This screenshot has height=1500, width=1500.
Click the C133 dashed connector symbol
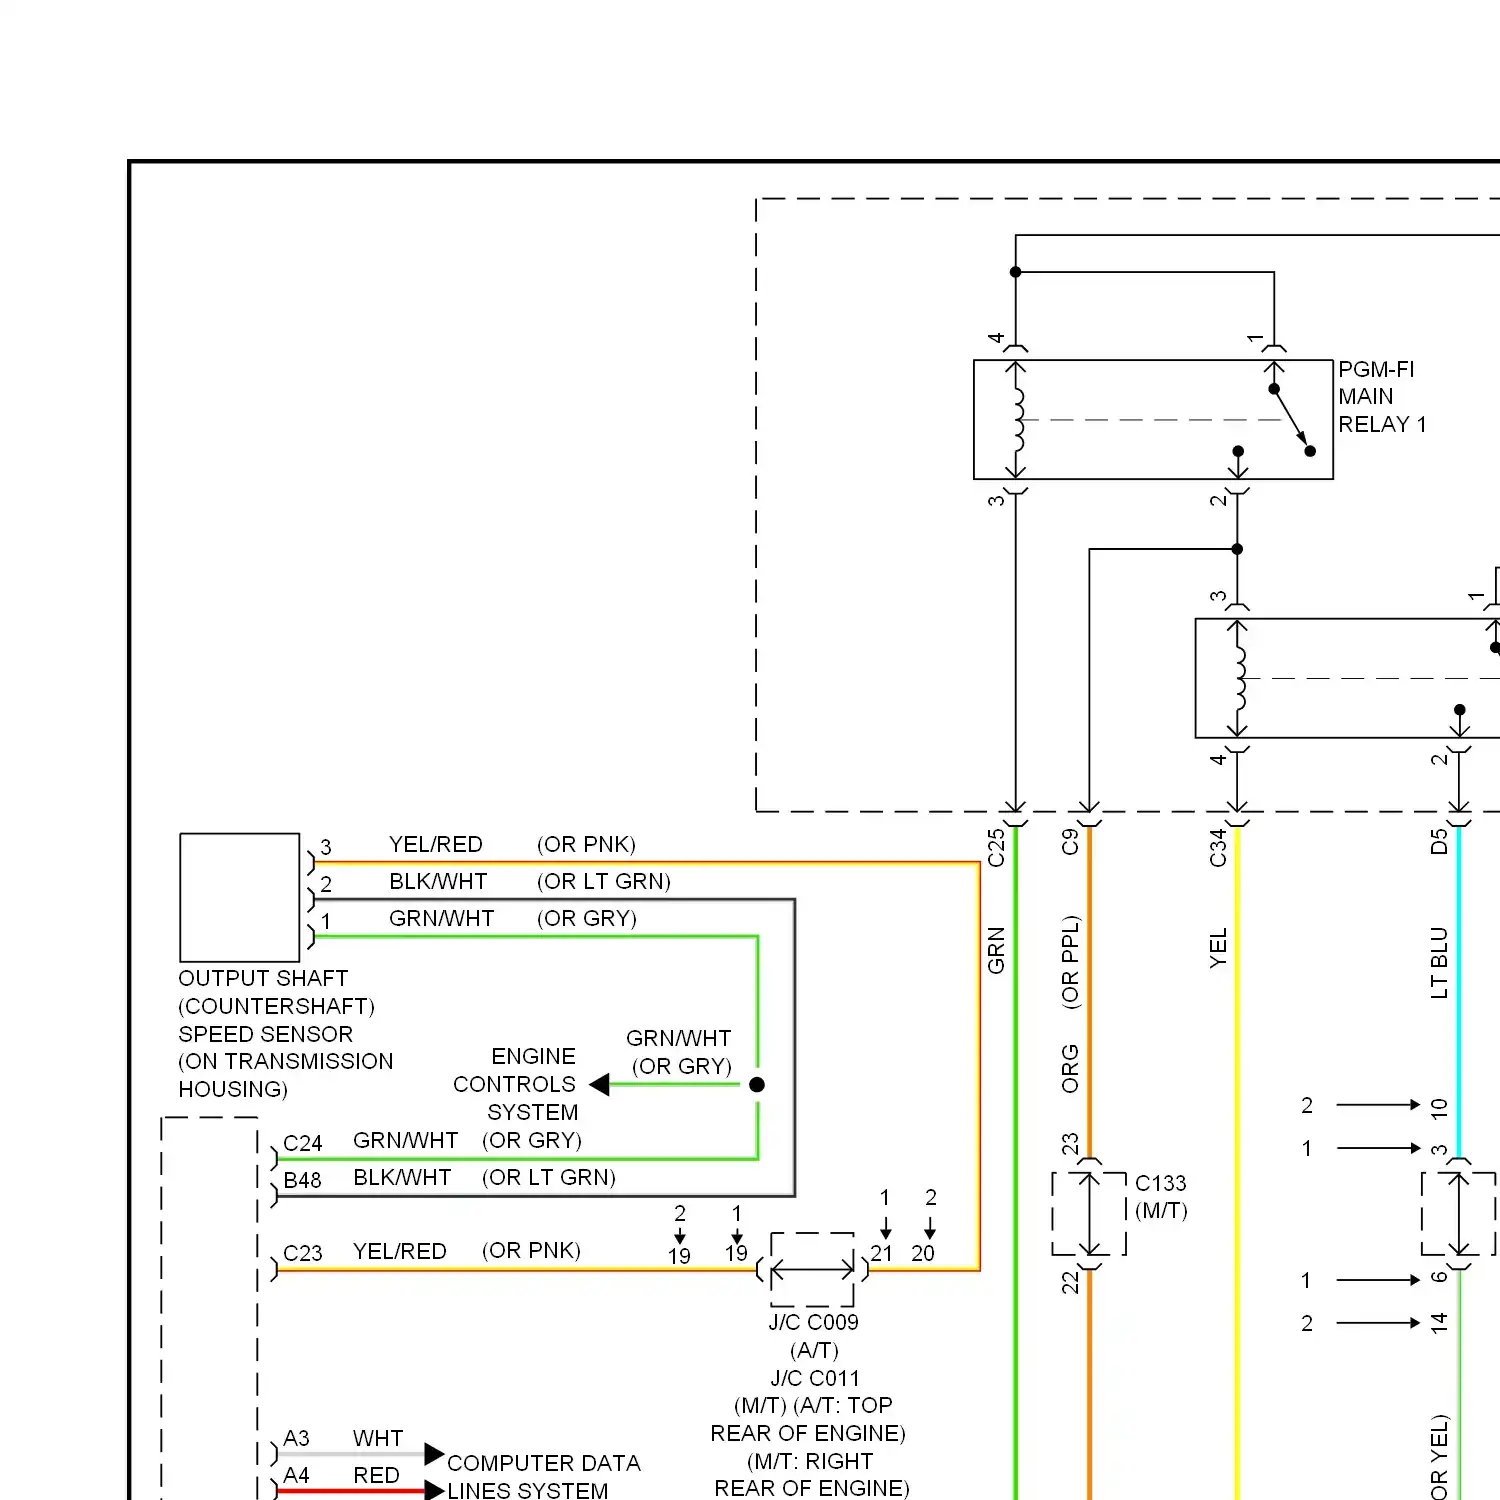pyautogui.click(x=1090, y=1214)
